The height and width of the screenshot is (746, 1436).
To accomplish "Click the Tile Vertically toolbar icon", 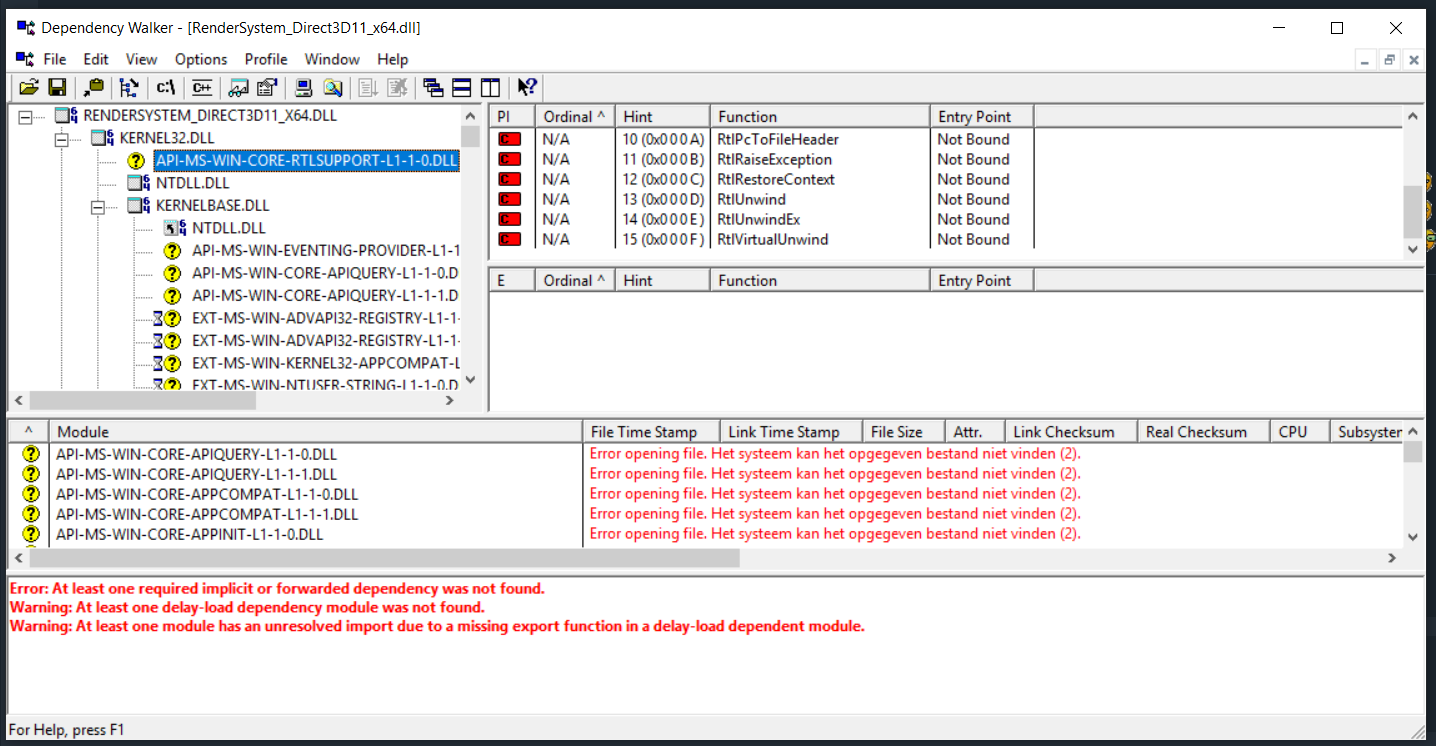I will (490, 88).
